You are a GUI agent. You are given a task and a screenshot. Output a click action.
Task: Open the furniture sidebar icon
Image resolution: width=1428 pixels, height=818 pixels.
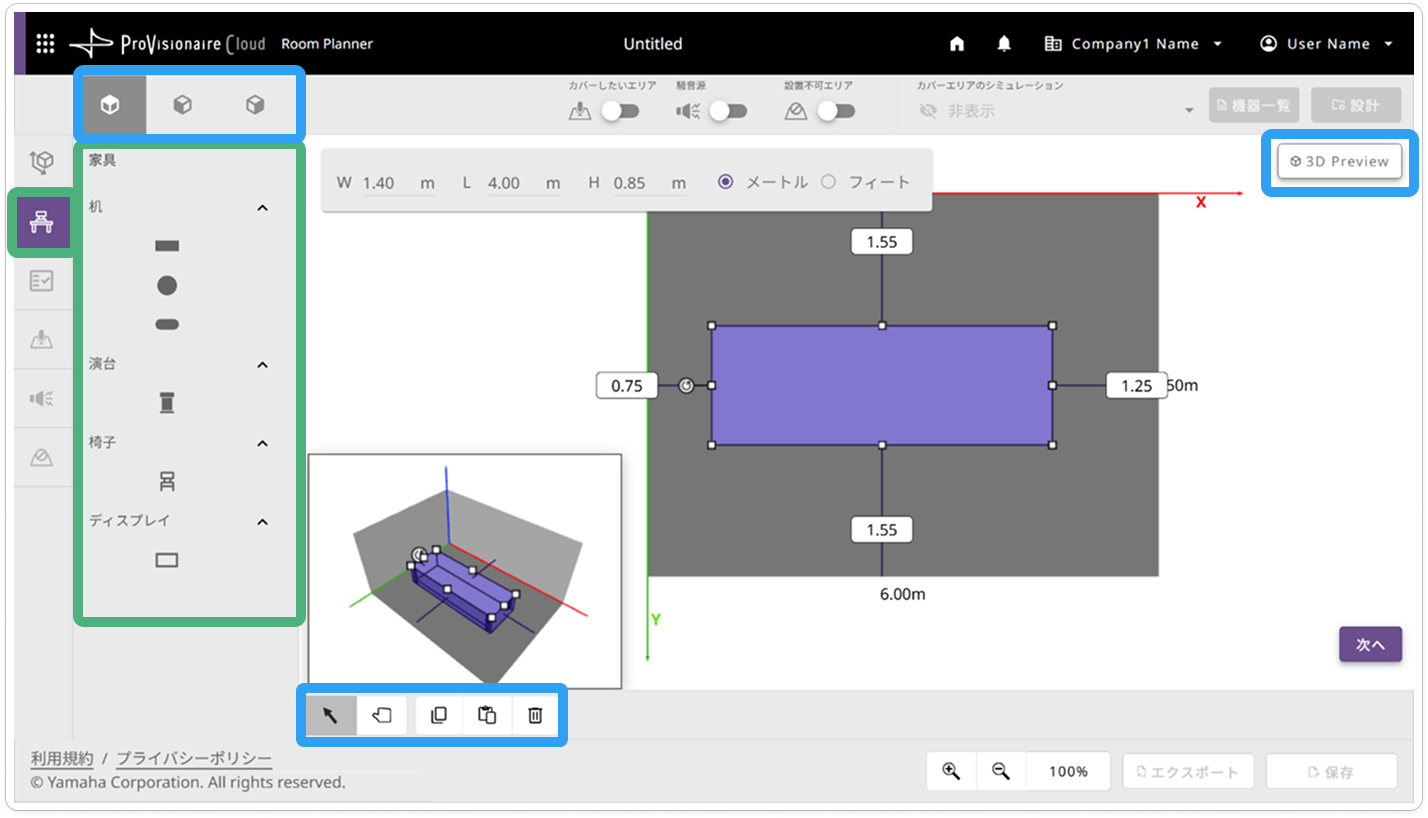tap(41, 222)
